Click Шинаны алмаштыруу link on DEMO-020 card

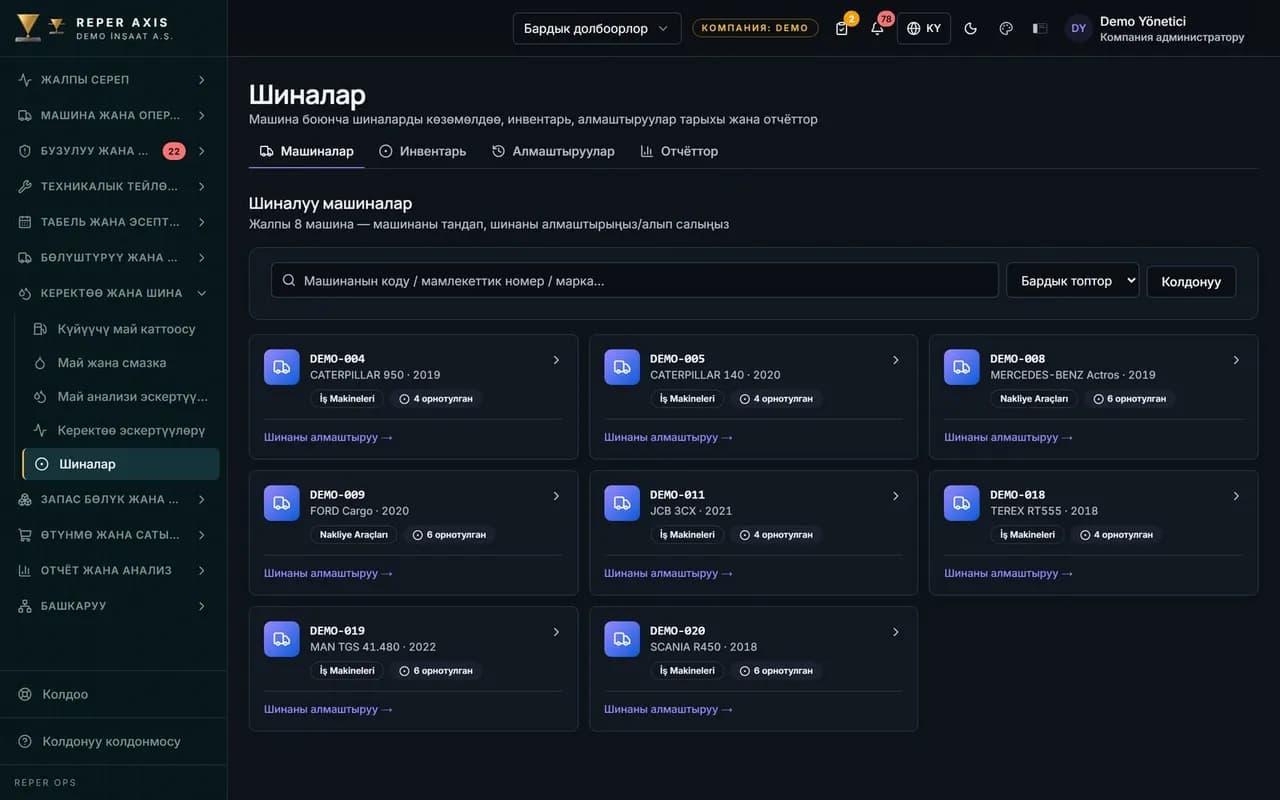coord(668,709)
